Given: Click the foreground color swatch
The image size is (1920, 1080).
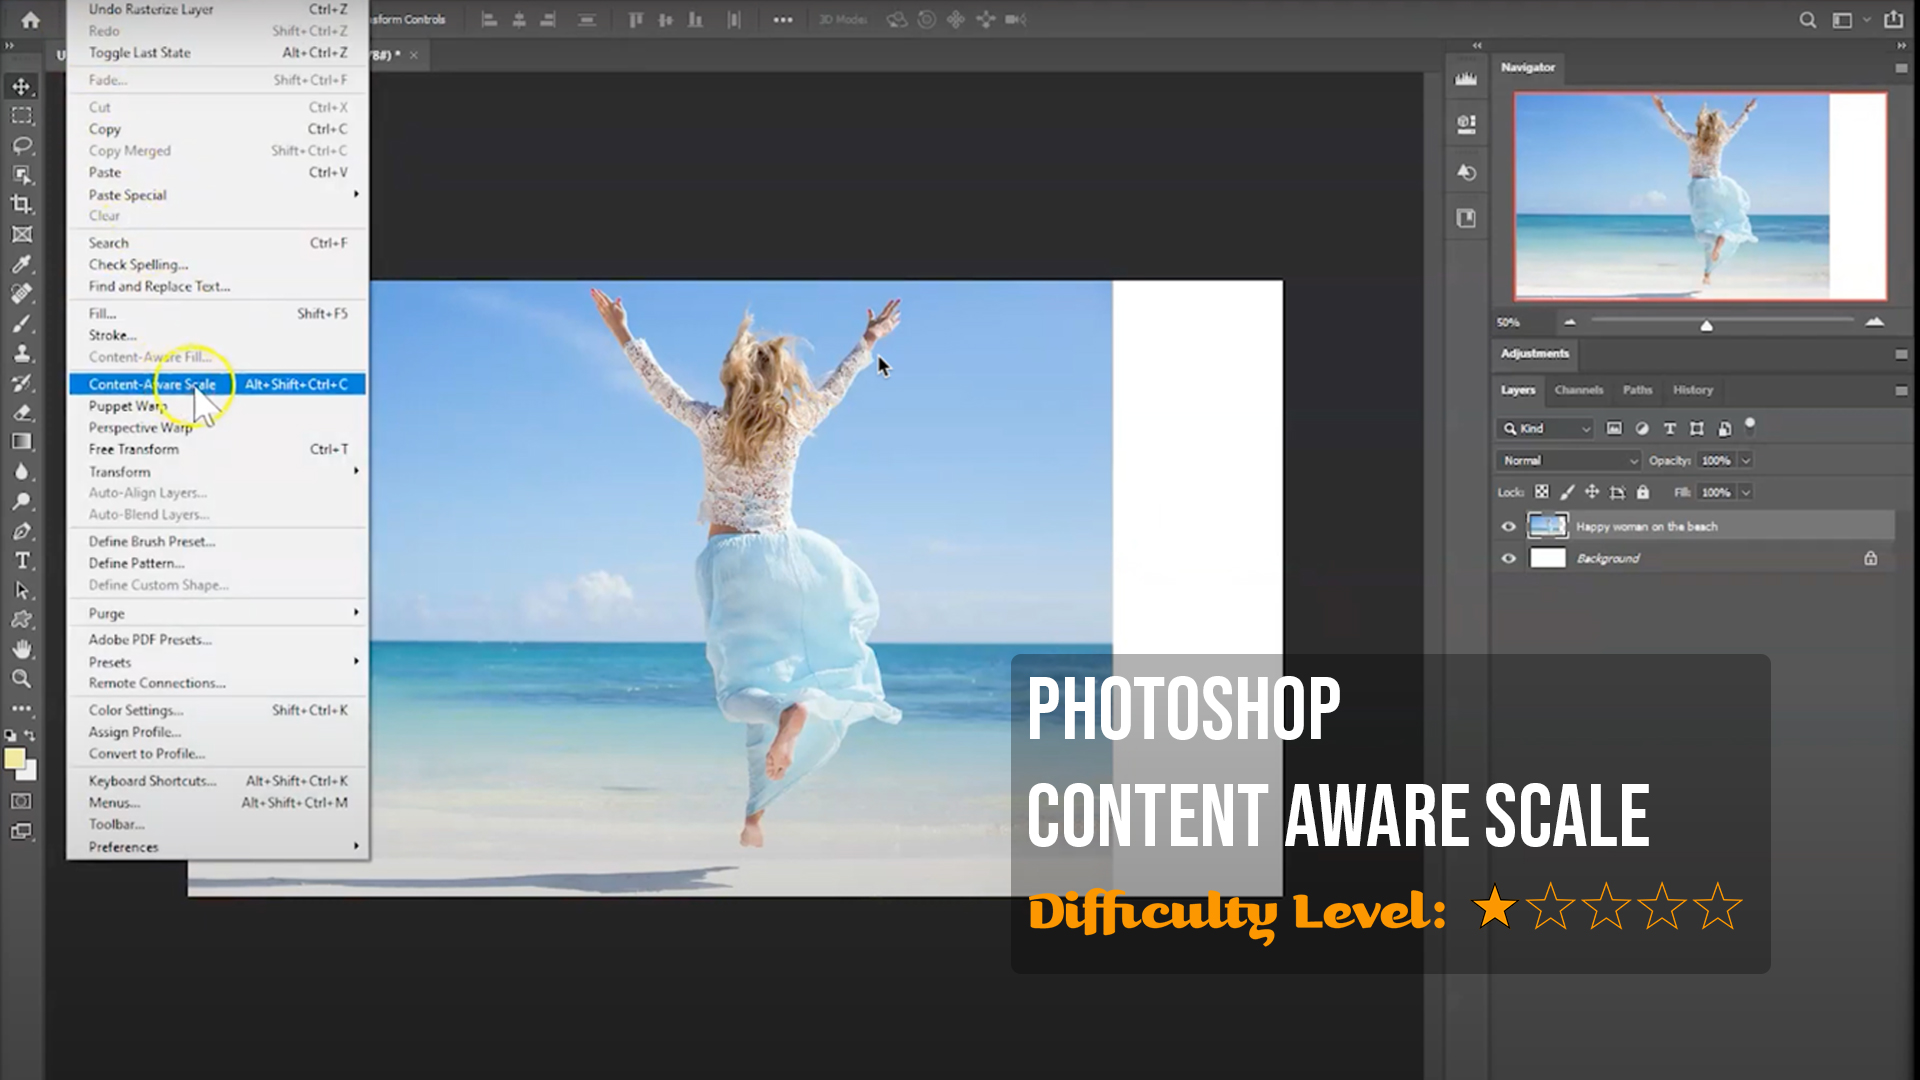Looking at the screenshot, I should [x=14, y=759].
